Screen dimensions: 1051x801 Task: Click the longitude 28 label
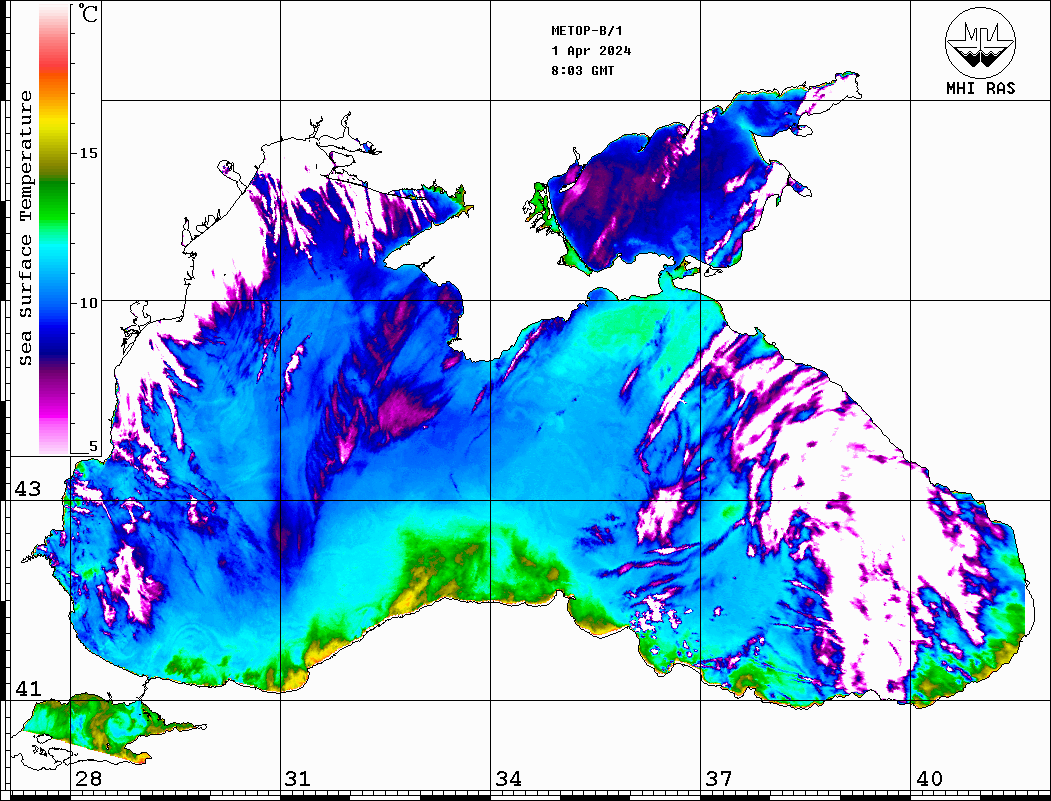click(x=88, y=779)
